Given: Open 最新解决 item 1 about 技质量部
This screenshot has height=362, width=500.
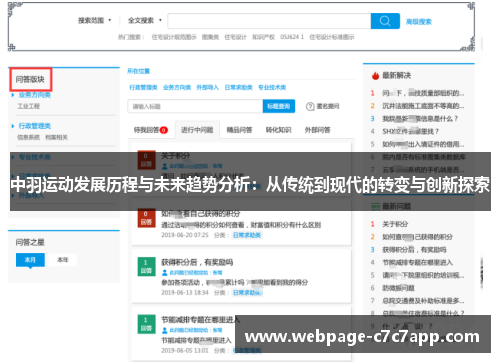Looking at the screenshot, I should point(423,93).
